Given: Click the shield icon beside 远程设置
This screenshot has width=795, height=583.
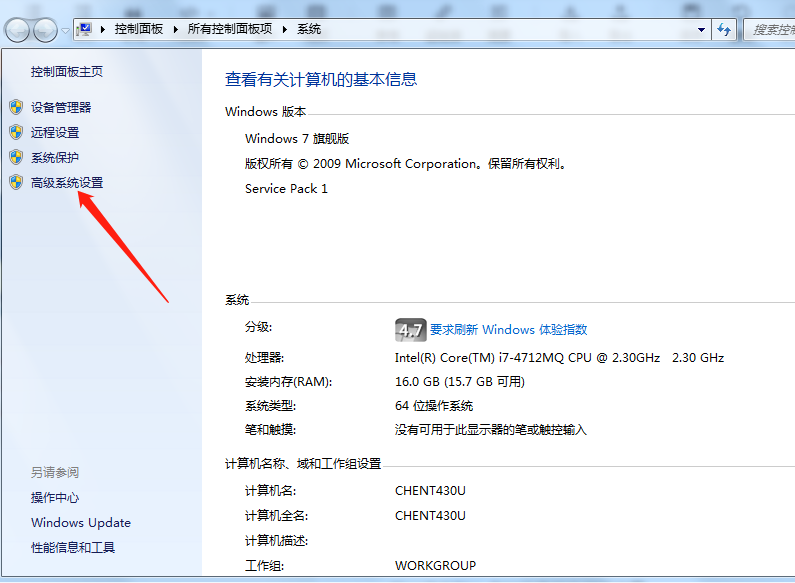Looking at the screenshot, I should click(16, 132).
